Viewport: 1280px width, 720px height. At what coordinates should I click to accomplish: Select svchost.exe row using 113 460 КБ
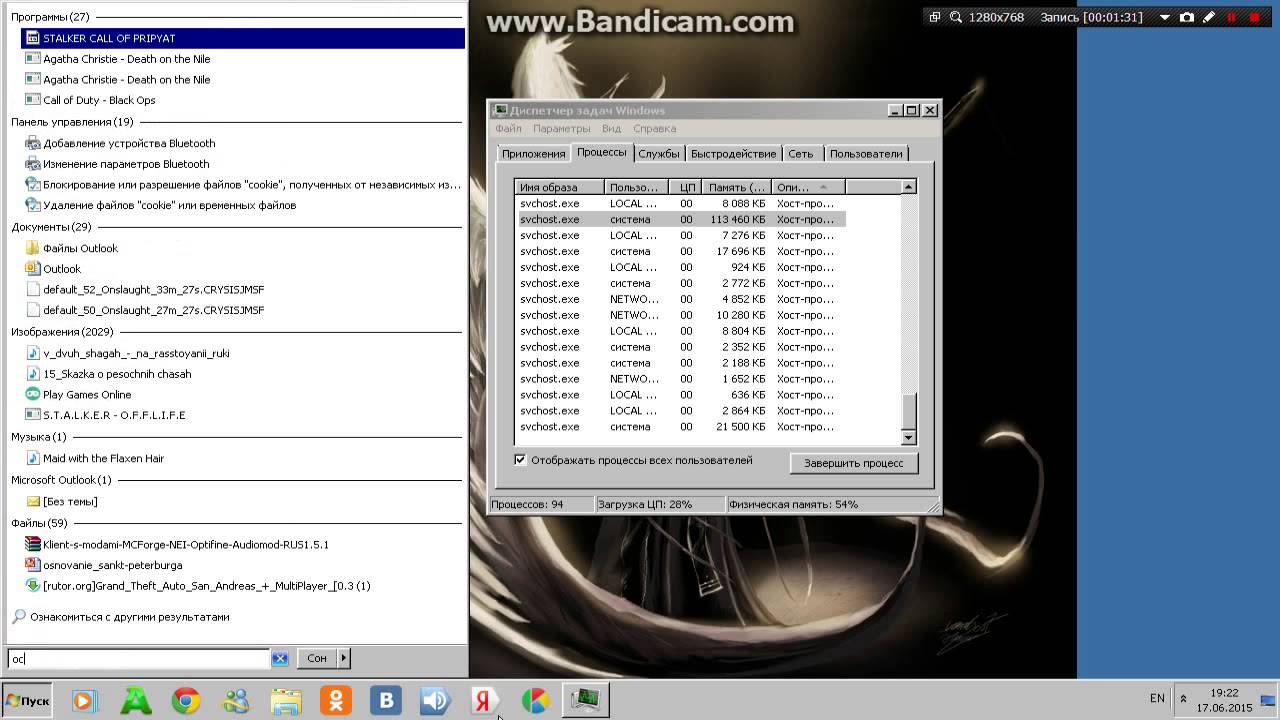click(680, 219)
